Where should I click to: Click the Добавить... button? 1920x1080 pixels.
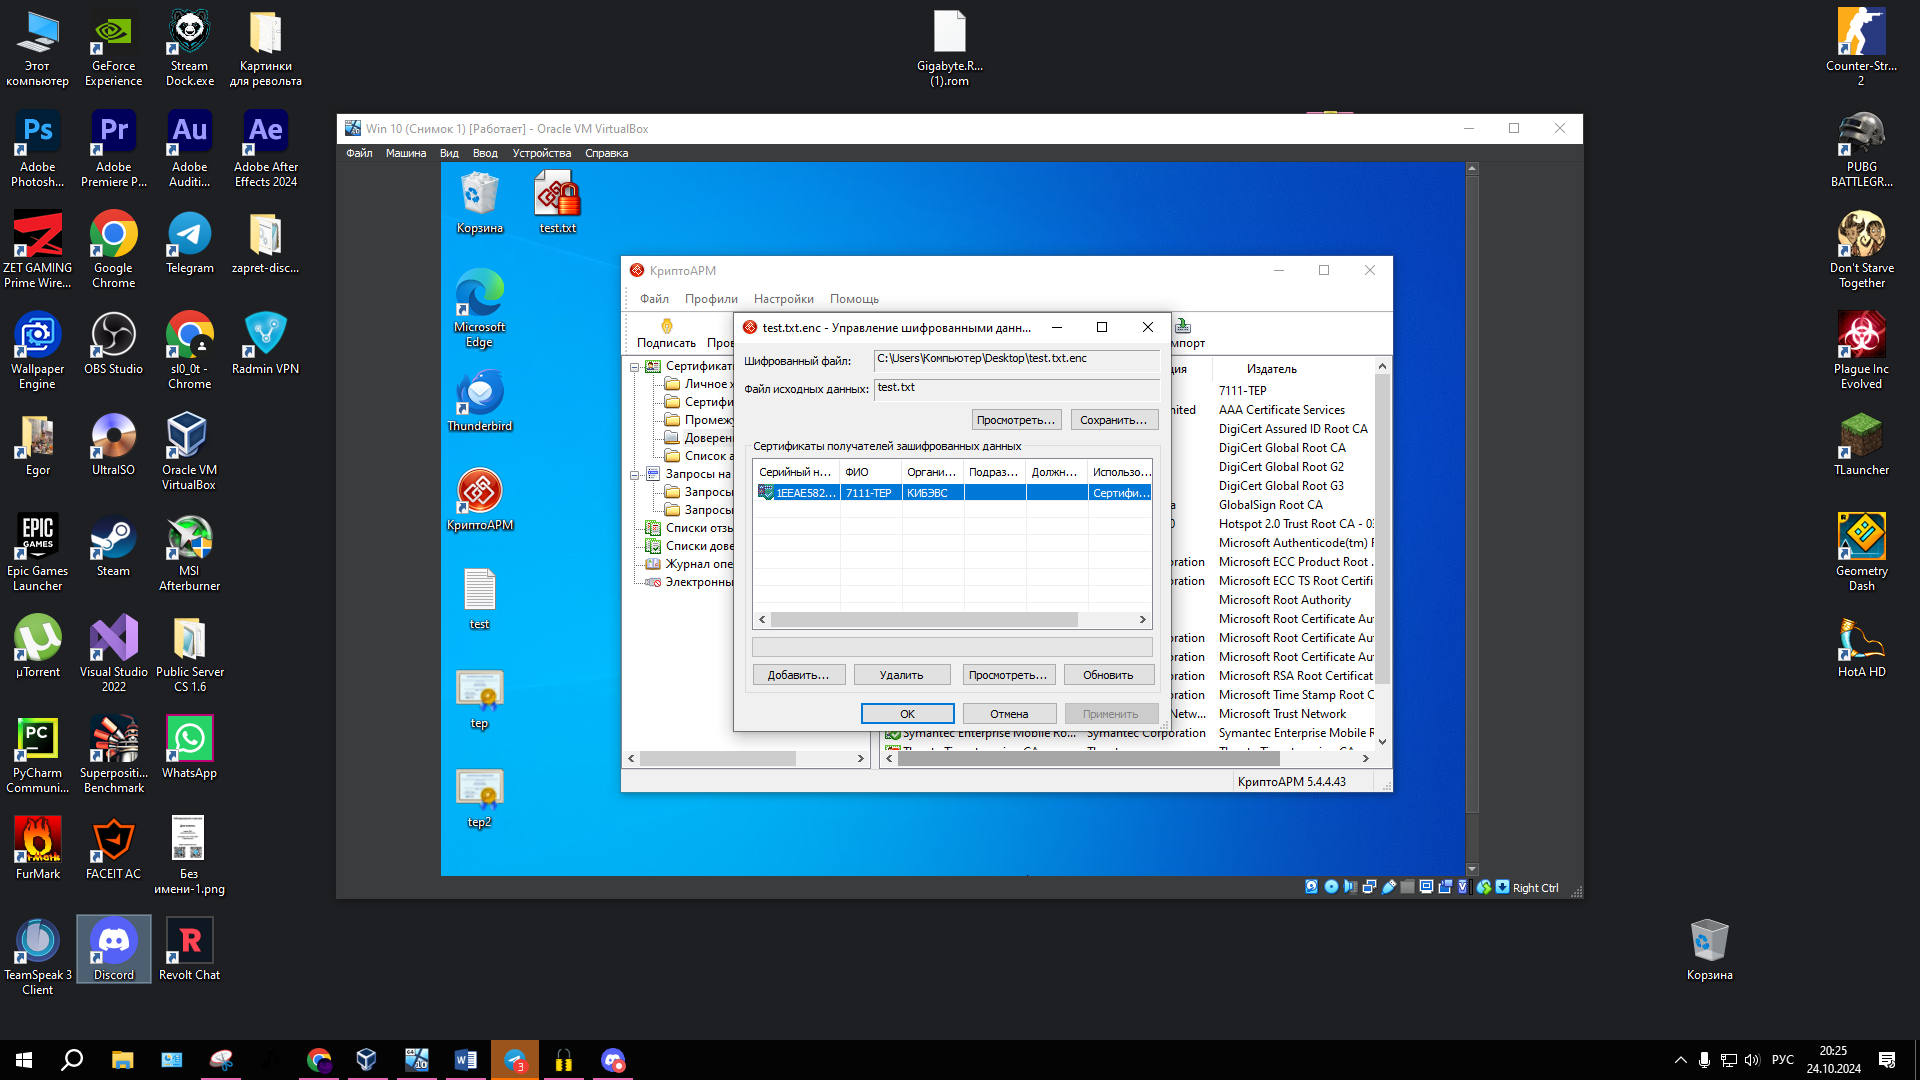pyautogui.click(x=798, y=675)
